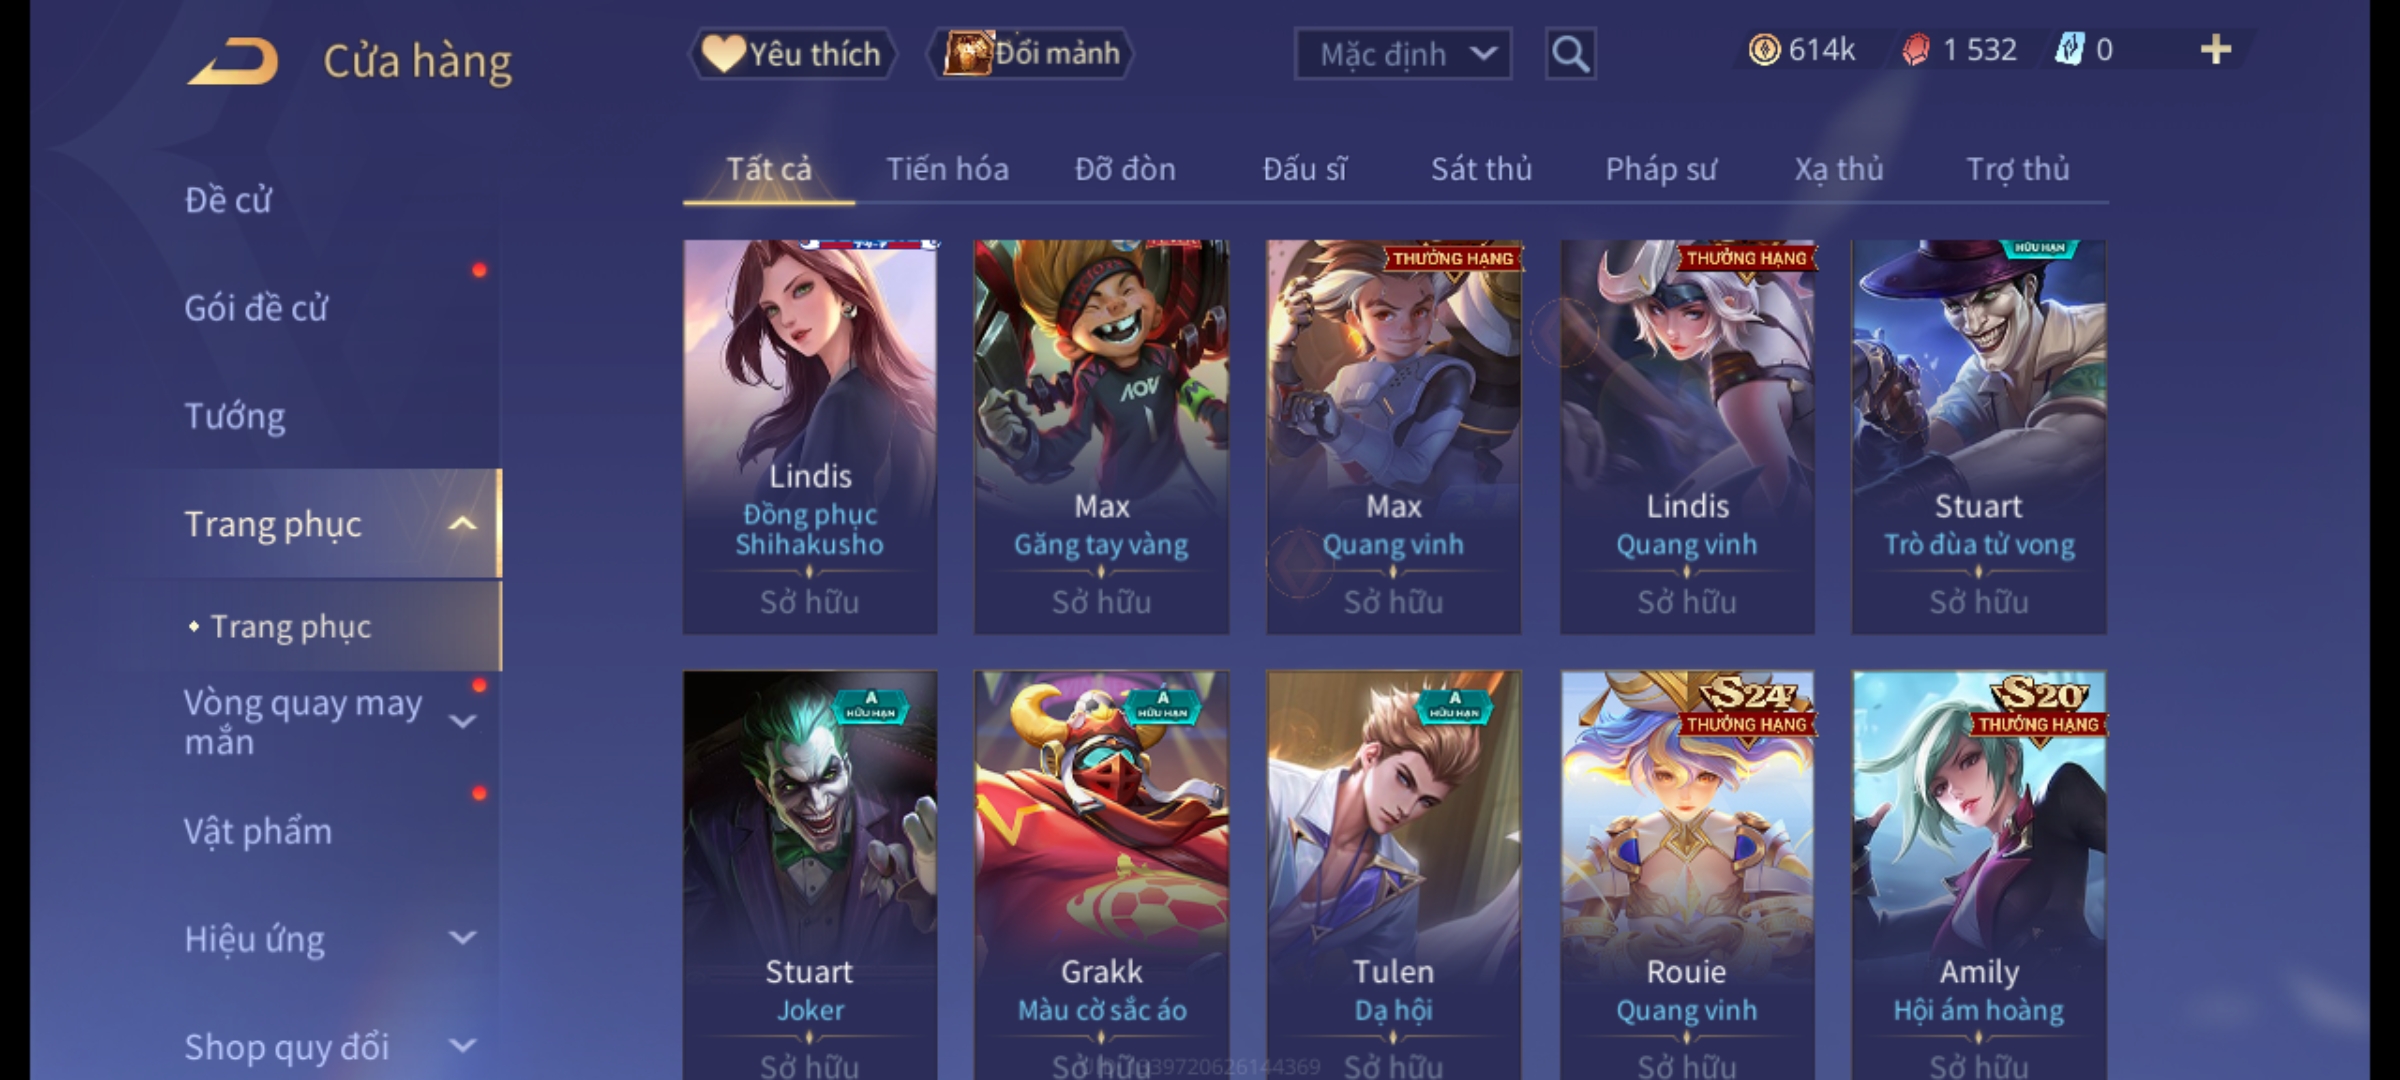Select Stuart Joker skin card

(810, 875)
